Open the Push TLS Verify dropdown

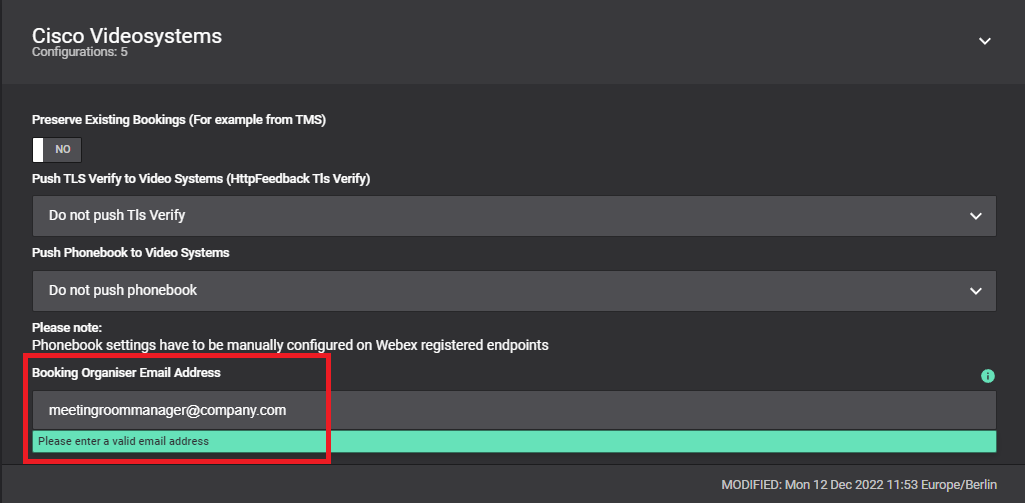(514, 215)
